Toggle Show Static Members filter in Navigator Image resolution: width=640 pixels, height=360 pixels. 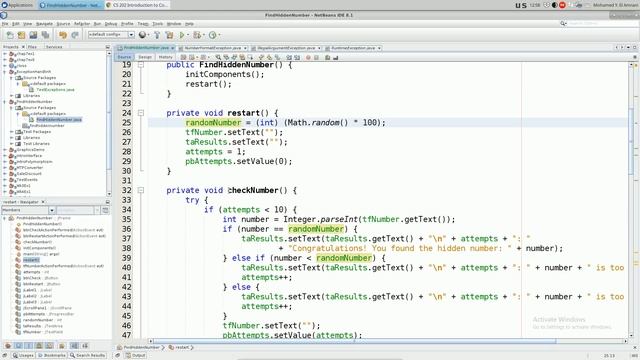(29, 346)
